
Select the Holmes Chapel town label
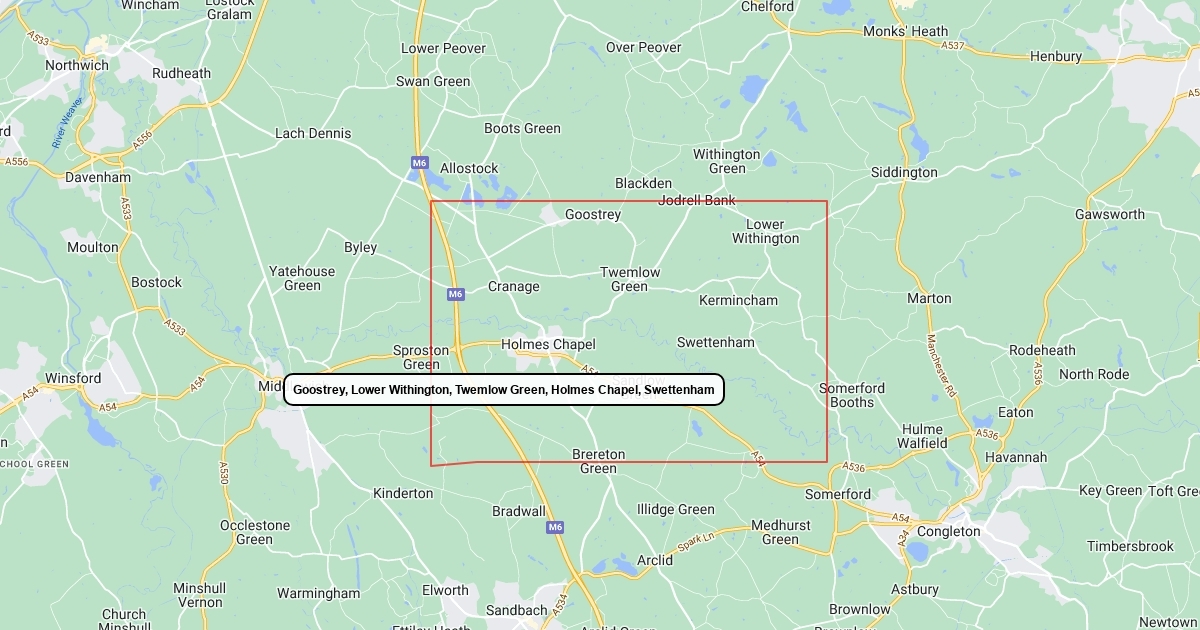(548, 344)
